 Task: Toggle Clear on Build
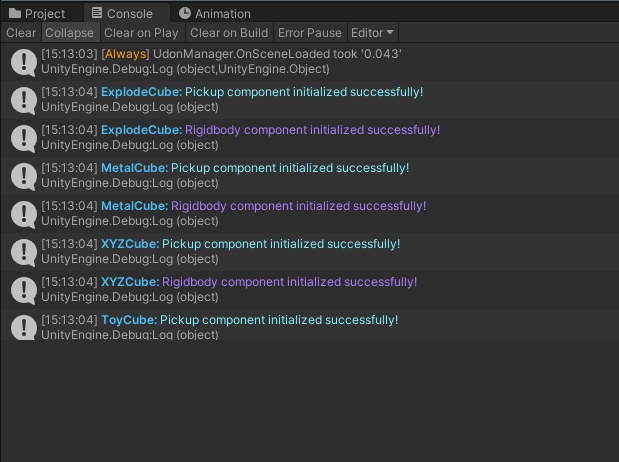pos(229,33)
